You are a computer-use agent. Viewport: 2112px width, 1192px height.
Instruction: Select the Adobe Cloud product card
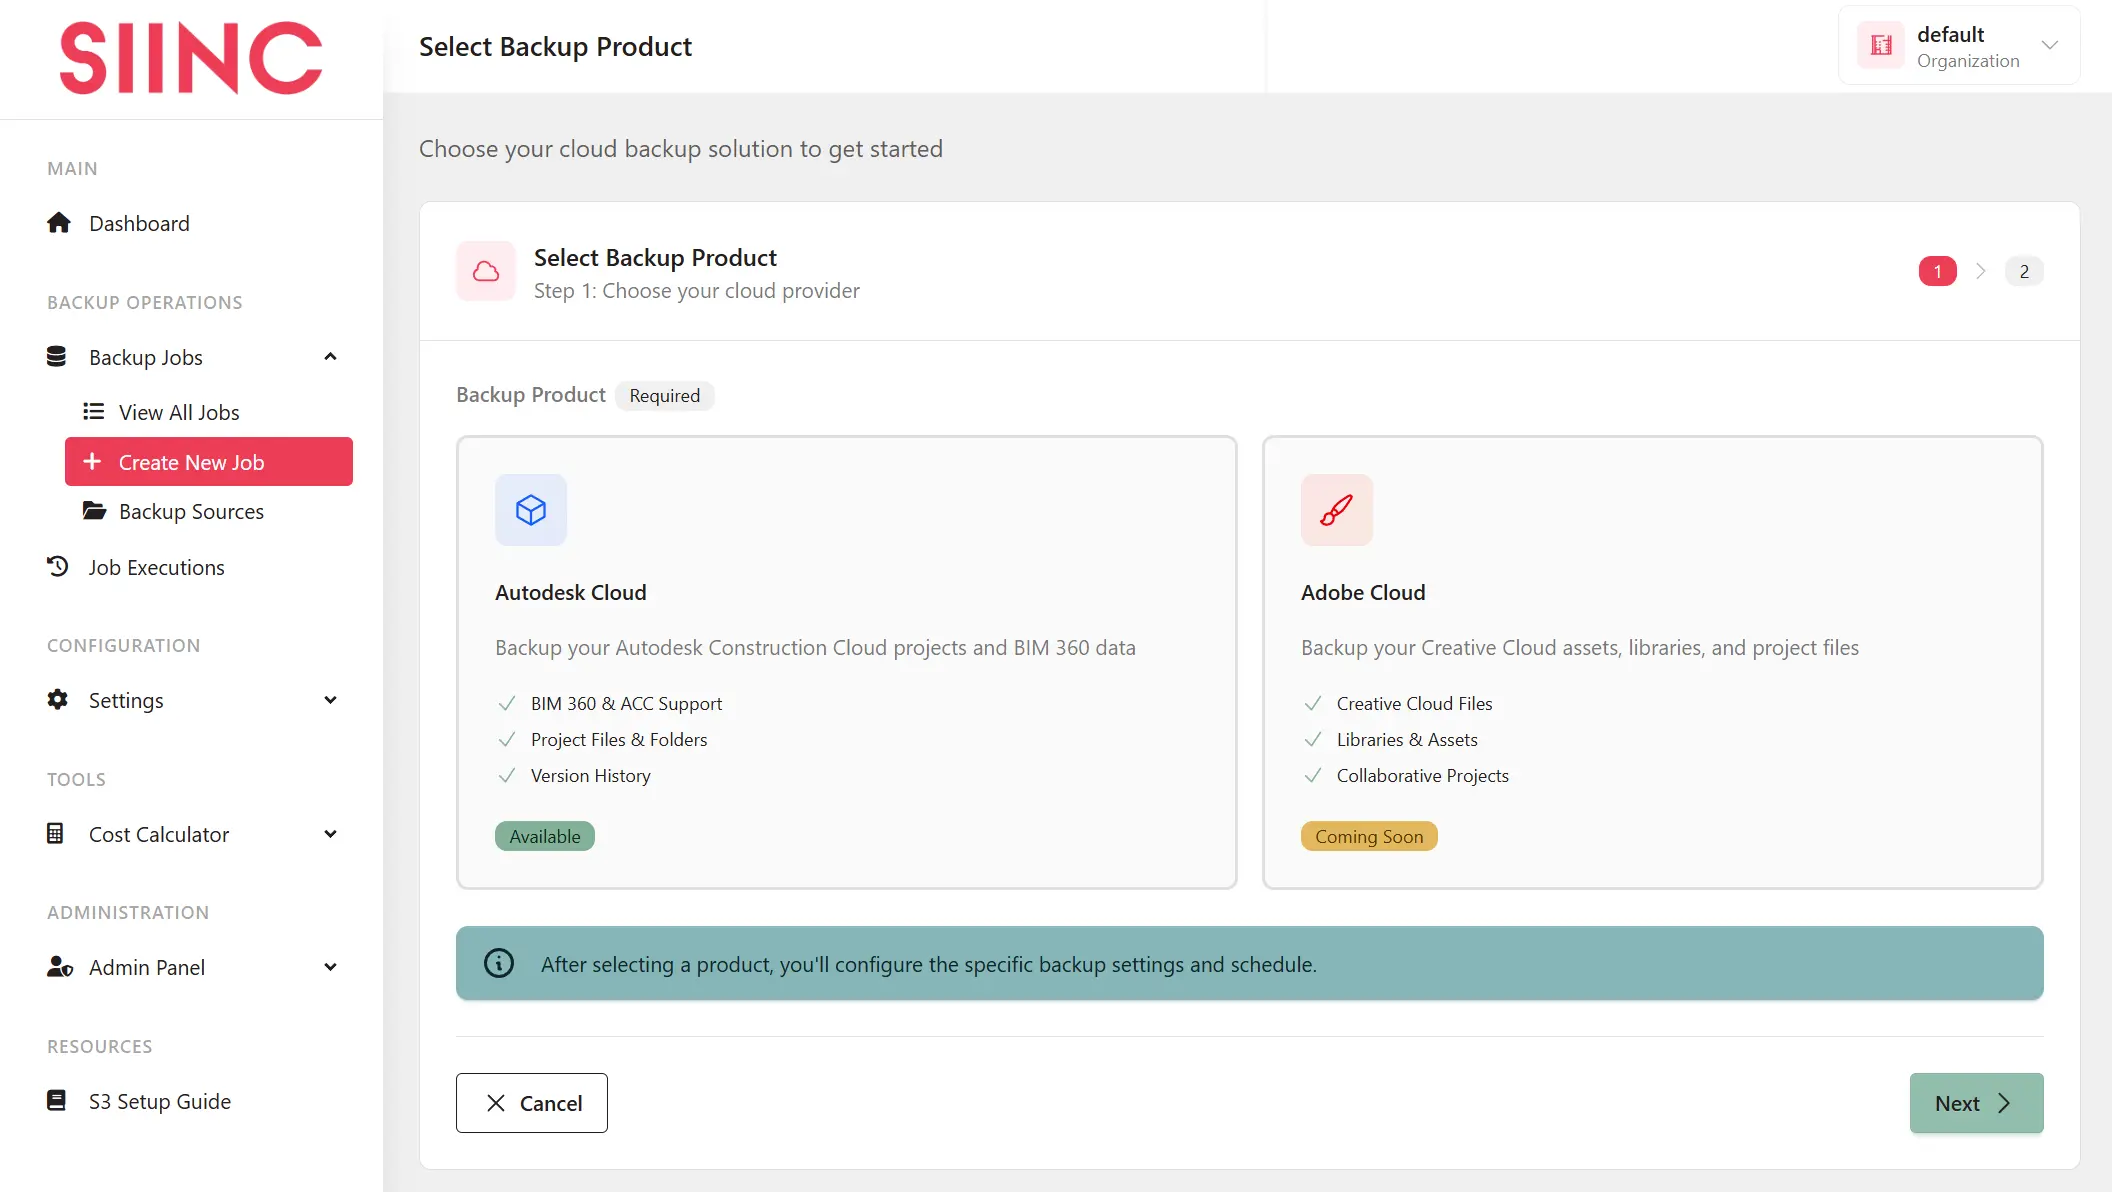(1651, 661)
